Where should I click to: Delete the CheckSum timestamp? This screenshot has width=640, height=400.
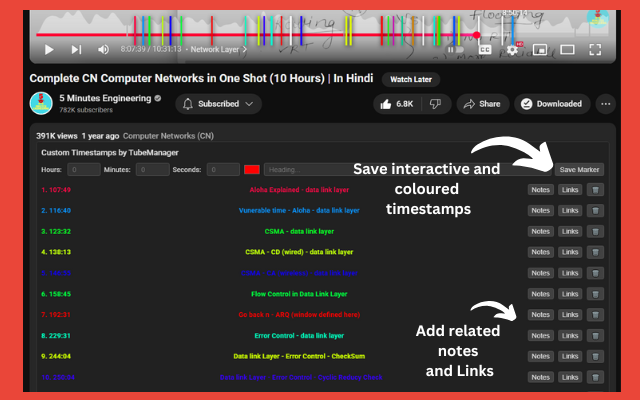tap(595, 356)
